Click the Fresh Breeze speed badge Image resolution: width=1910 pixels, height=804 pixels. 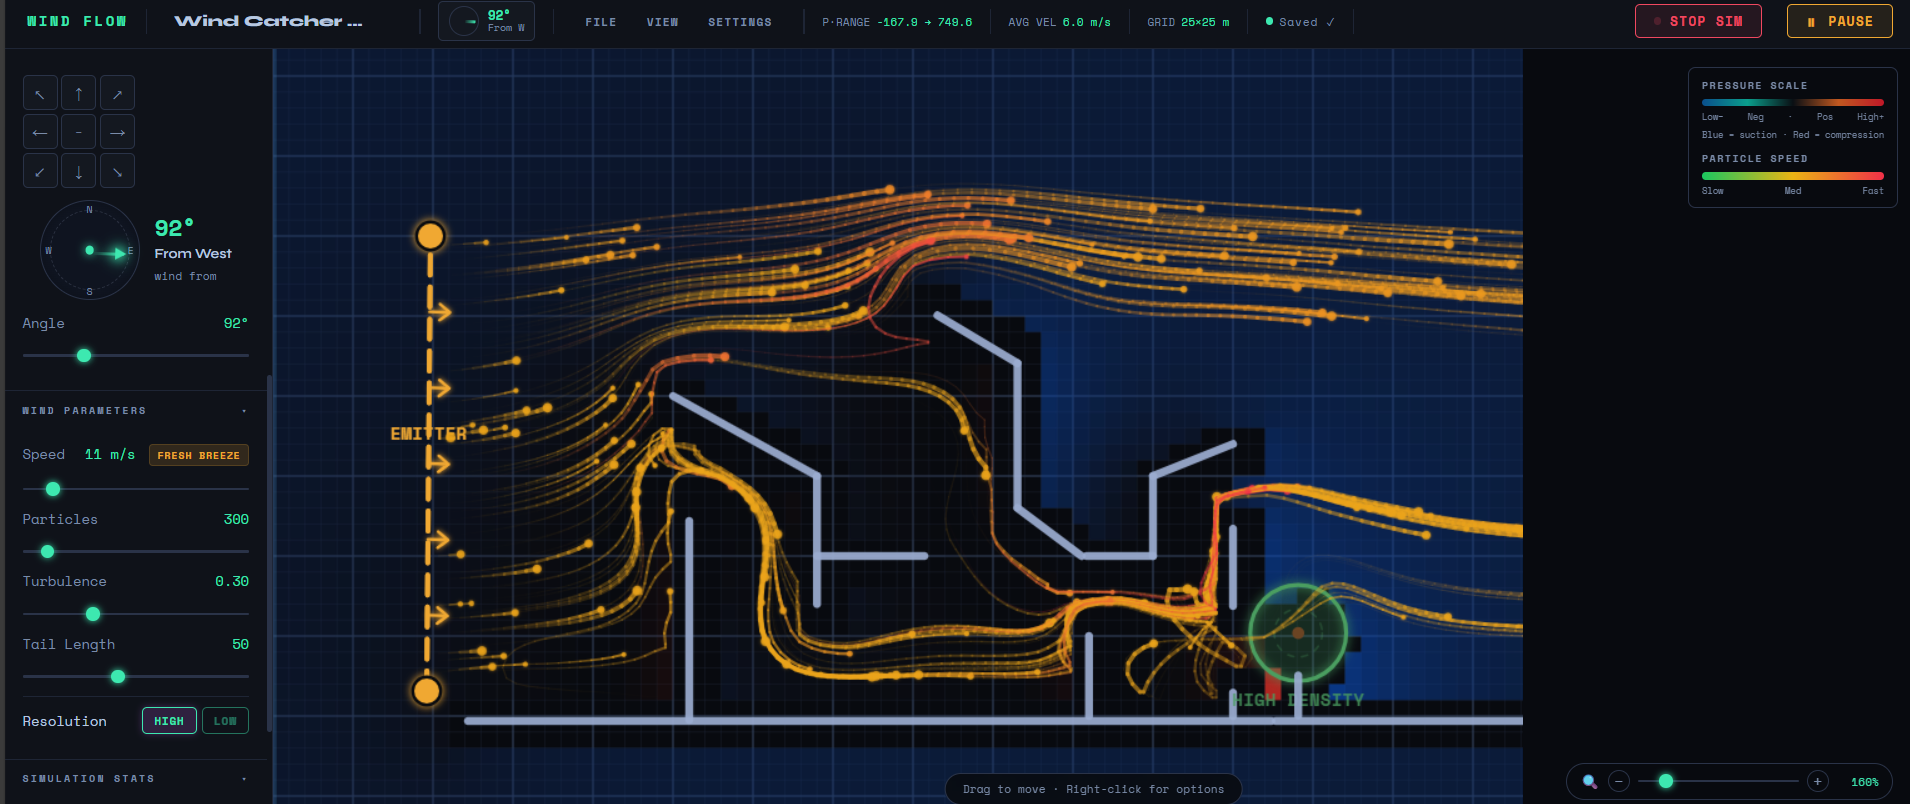coord(199,455)
